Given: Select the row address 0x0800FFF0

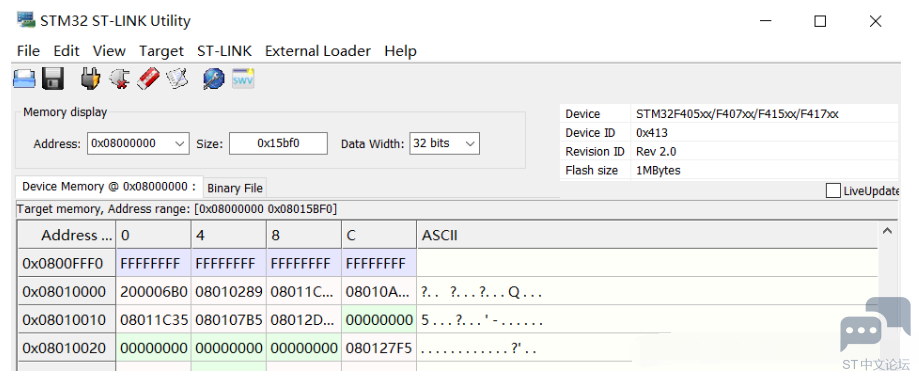Looking at the screenshot, I should (66, 263).
